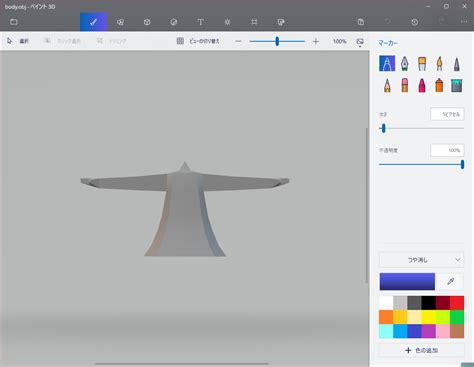Click the Crop (トリミング) tool
The height and width of the screenshot is (367, 474).
pos(112,41)
